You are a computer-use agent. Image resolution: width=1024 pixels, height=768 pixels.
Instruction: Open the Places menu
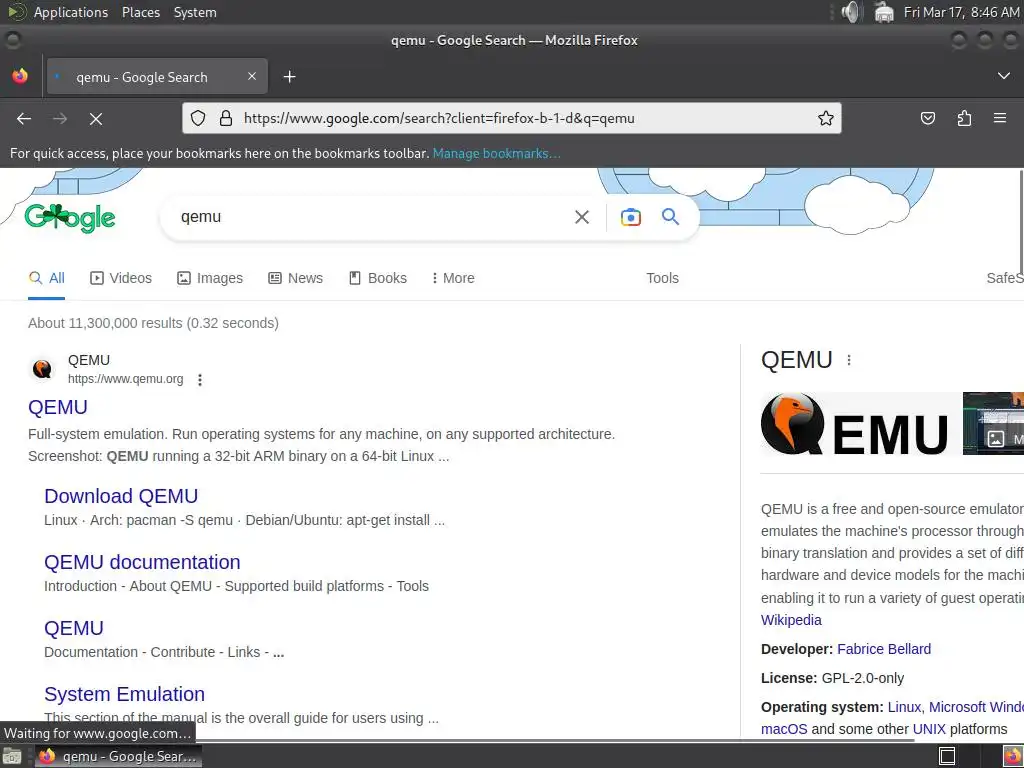[x=140, y=12]
